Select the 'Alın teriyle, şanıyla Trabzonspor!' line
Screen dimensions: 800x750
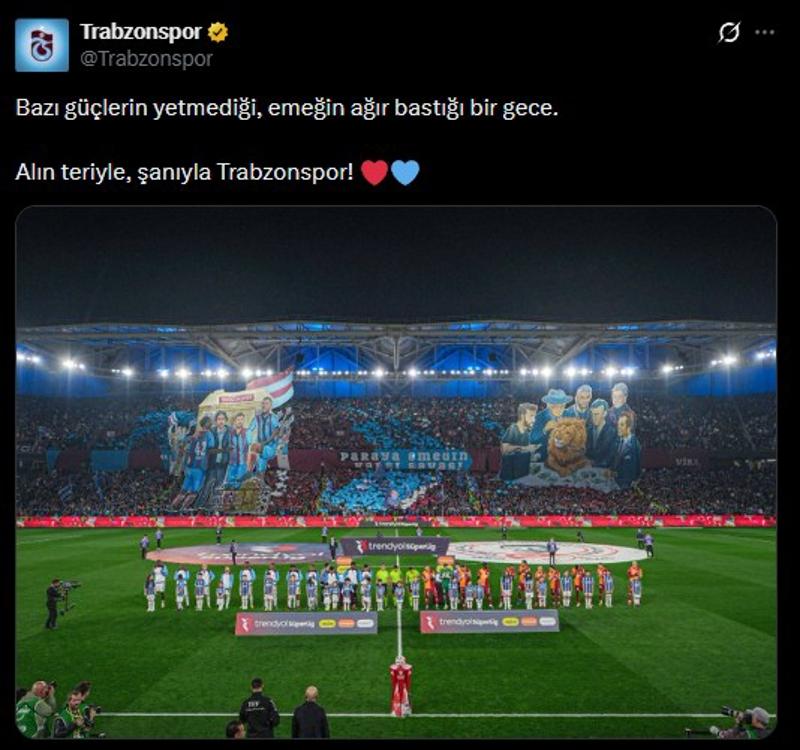pyautogui.click(x=184, y=172)
